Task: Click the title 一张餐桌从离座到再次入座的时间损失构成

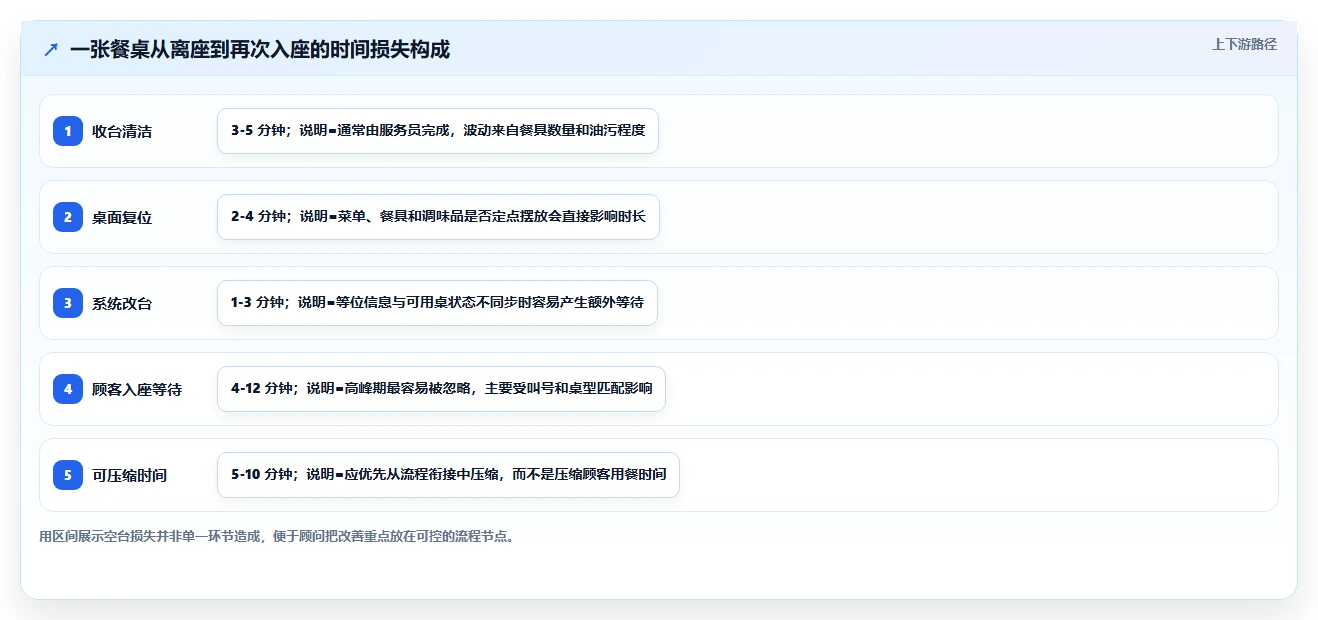Action: [260, 49]
